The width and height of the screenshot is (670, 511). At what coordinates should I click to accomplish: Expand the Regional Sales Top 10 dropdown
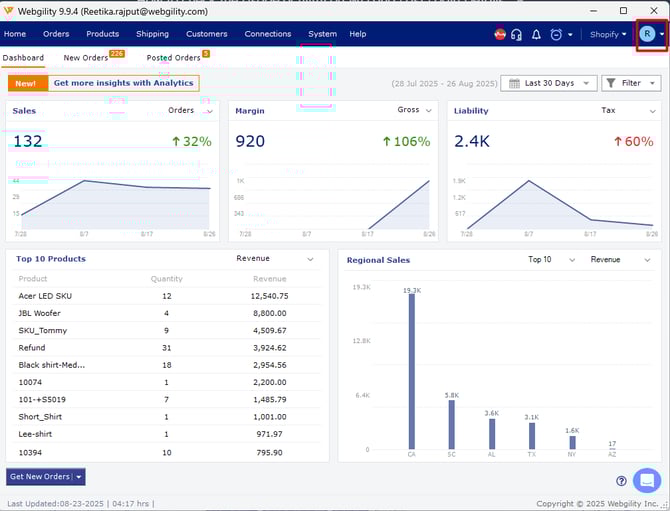click(x=547, y=259)
